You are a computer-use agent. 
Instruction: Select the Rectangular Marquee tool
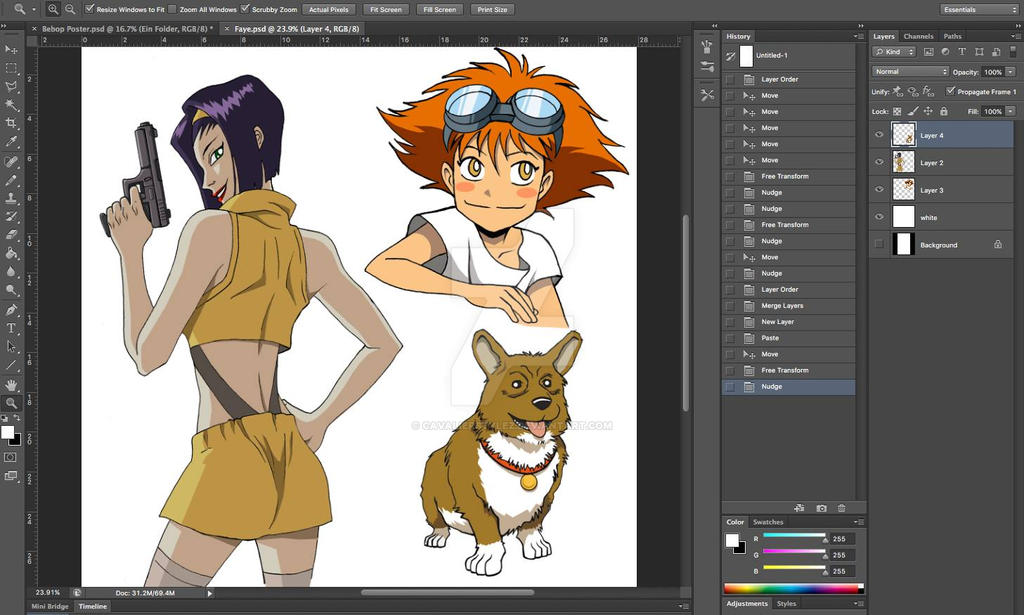tap(11, 68)
